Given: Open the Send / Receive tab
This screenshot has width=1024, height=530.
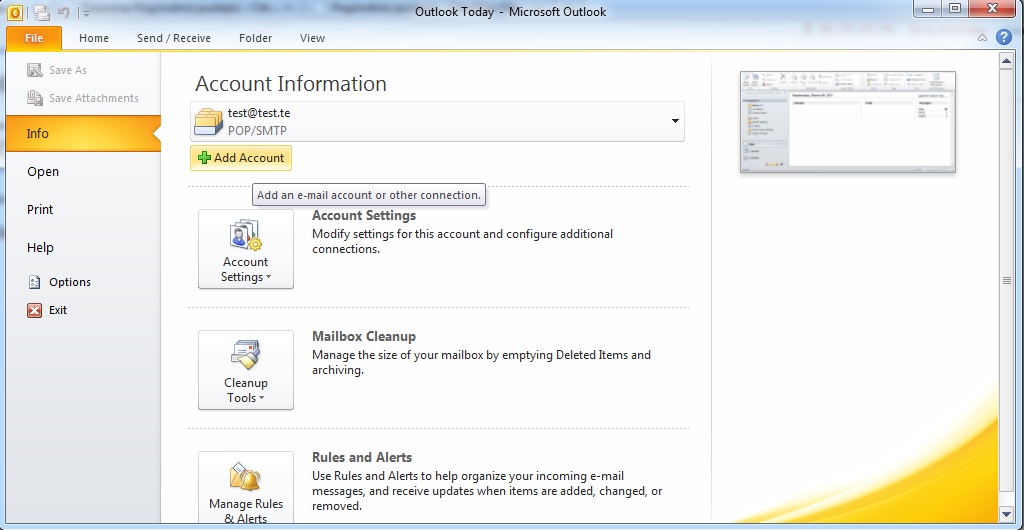Looking at the screenshot, I should point(174,38).
